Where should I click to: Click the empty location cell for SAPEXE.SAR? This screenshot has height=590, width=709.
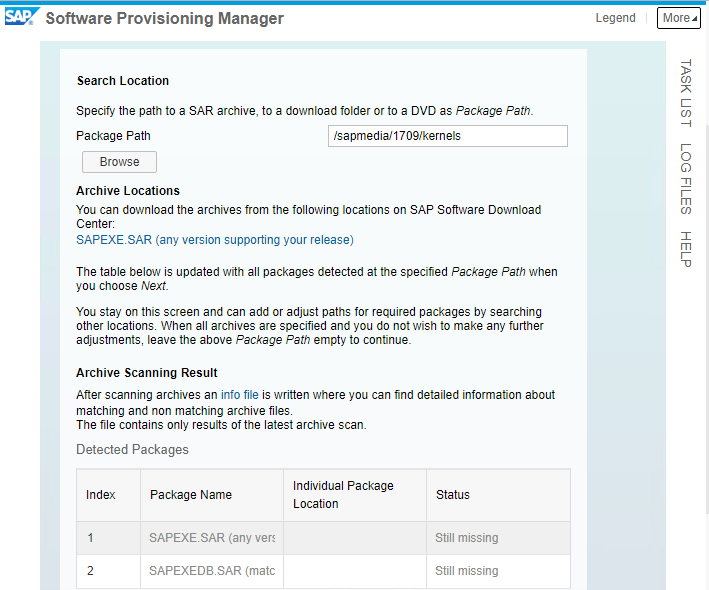[355, 538]
